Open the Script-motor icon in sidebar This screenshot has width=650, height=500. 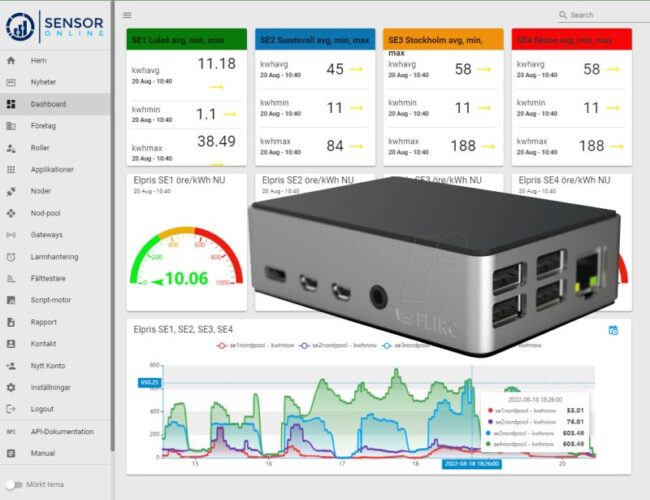[11, 300]
